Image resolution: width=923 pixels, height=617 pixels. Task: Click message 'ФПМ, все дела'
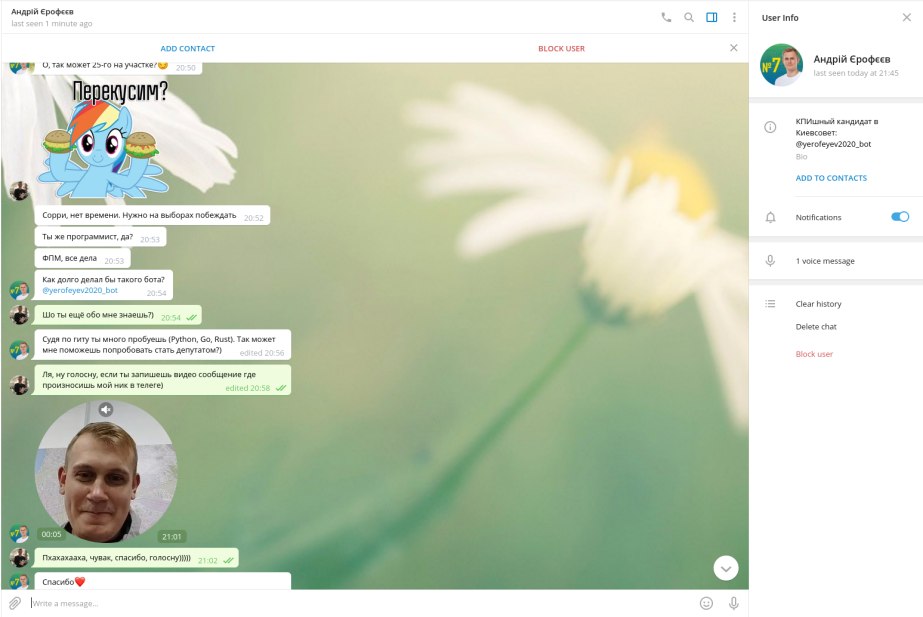tap(82, 258)
